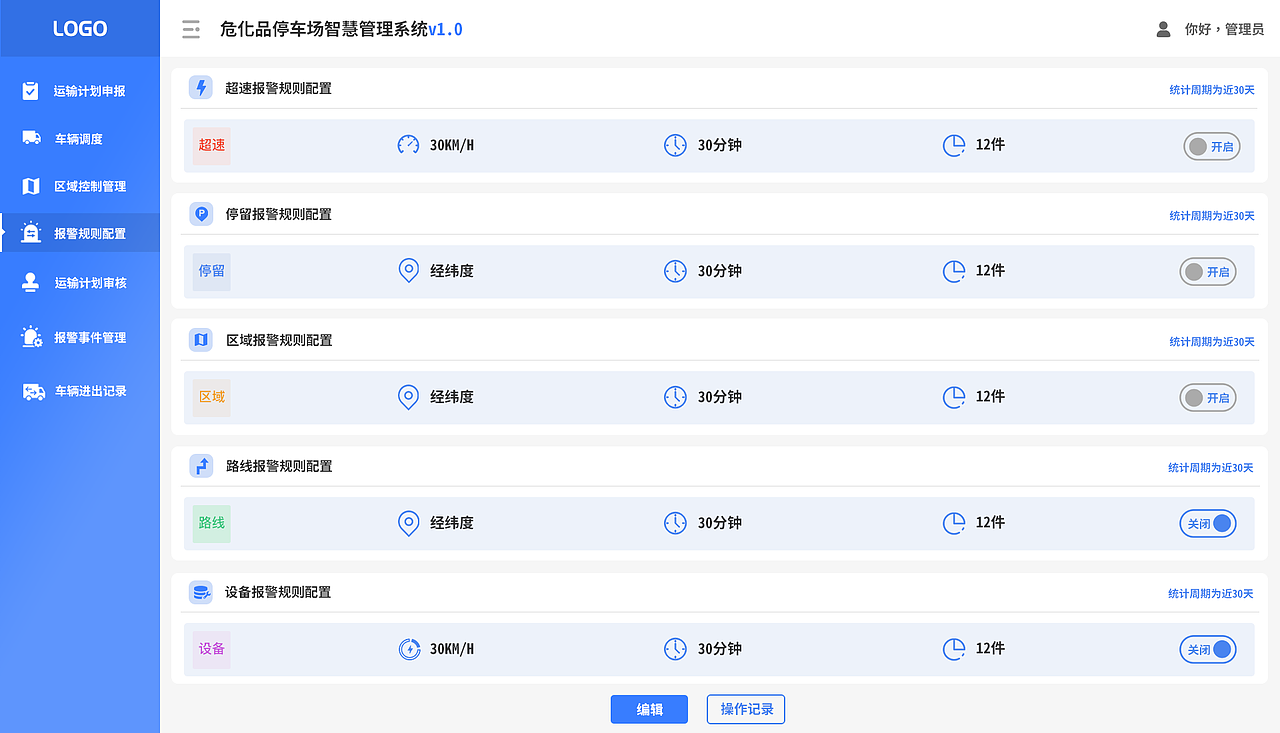Screen dimensions: 1280x733
Task: Toggle the 设备 alarm switch
Action: pos(1208,650)
